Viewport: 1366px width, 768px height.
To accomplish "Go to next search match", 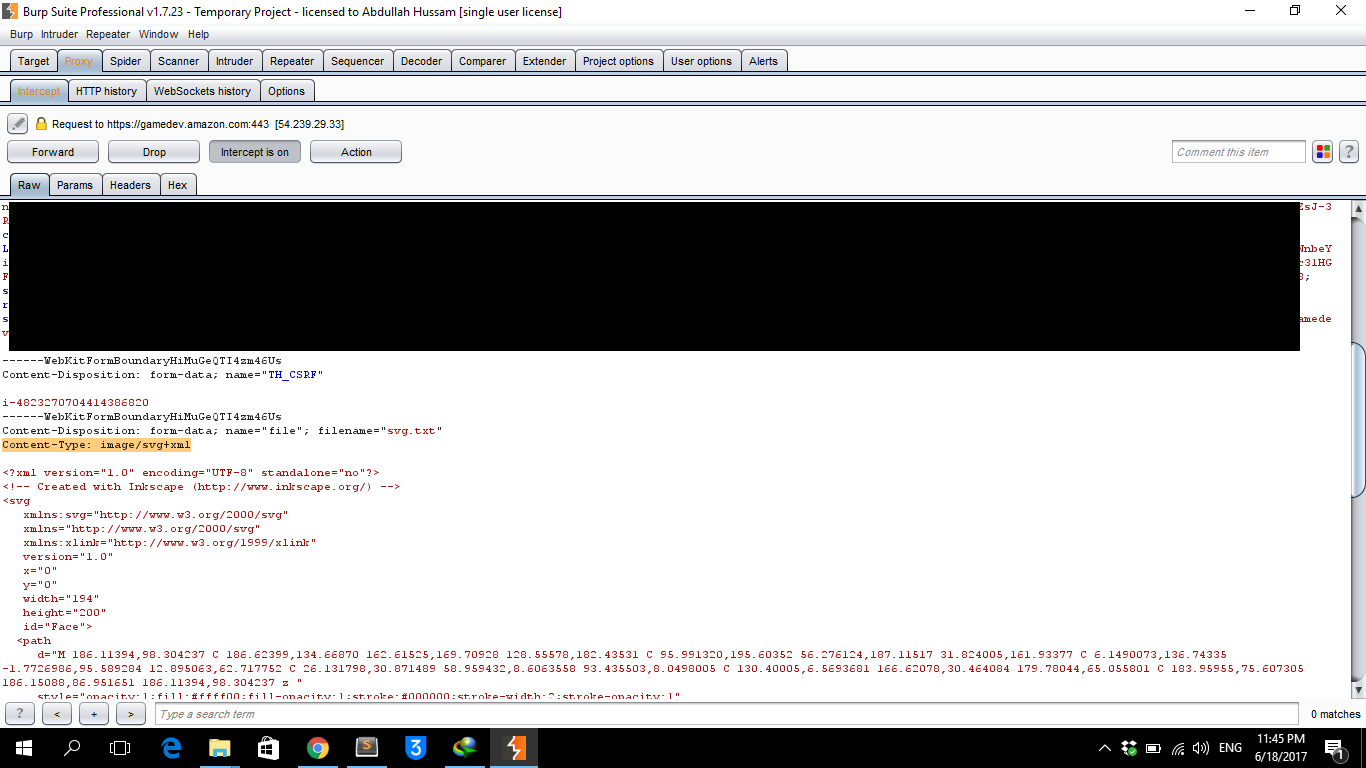I will coord(131,714).
